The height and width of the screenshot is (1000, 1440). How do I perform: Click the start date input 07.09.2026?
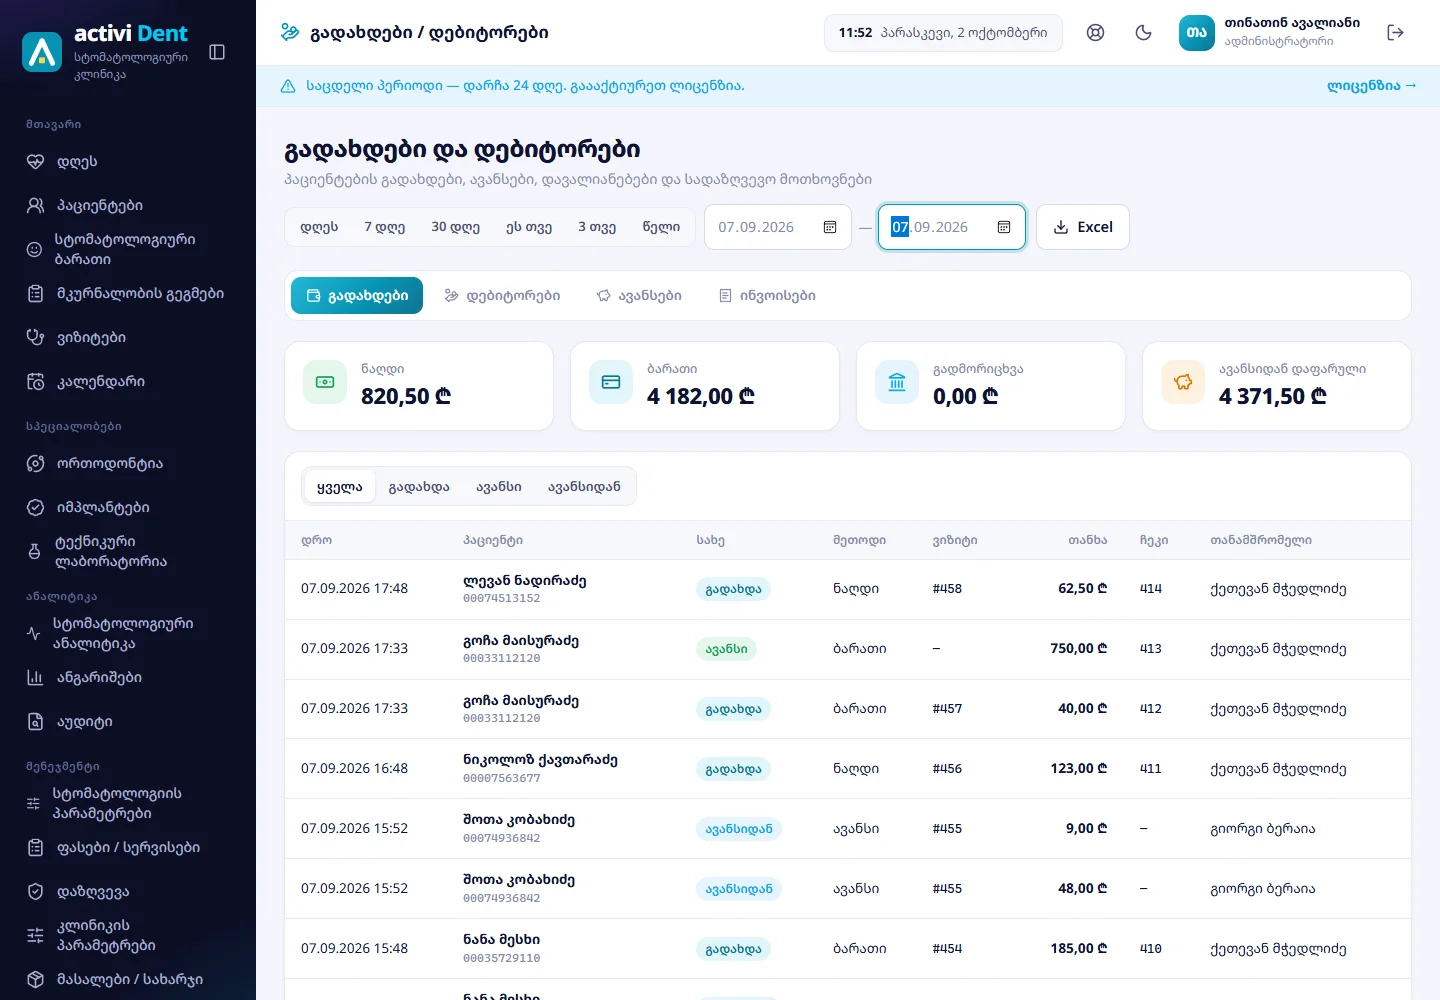tap(778, 227)
